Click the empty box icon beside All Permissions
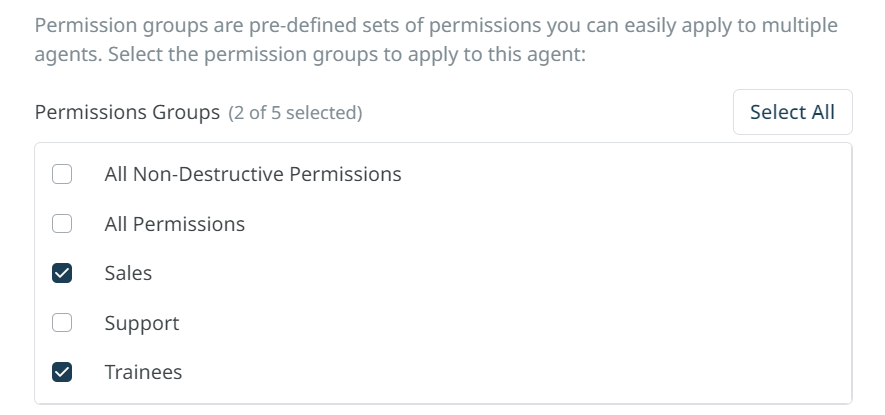 pos(62,224)
